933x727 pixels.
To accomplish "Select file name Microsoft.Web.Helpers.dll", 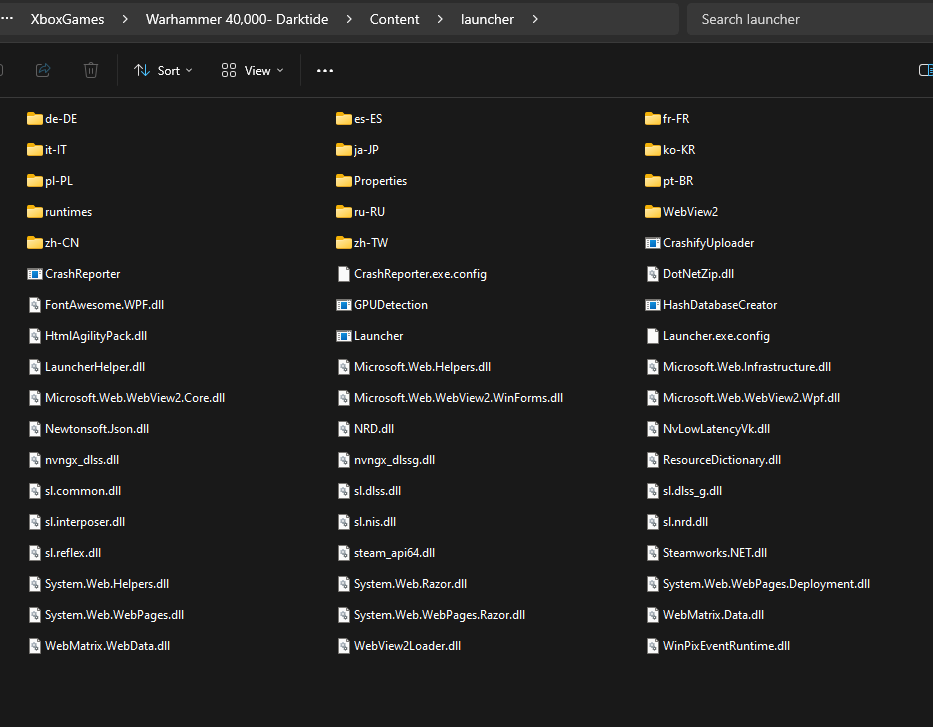I will [422, 366].
